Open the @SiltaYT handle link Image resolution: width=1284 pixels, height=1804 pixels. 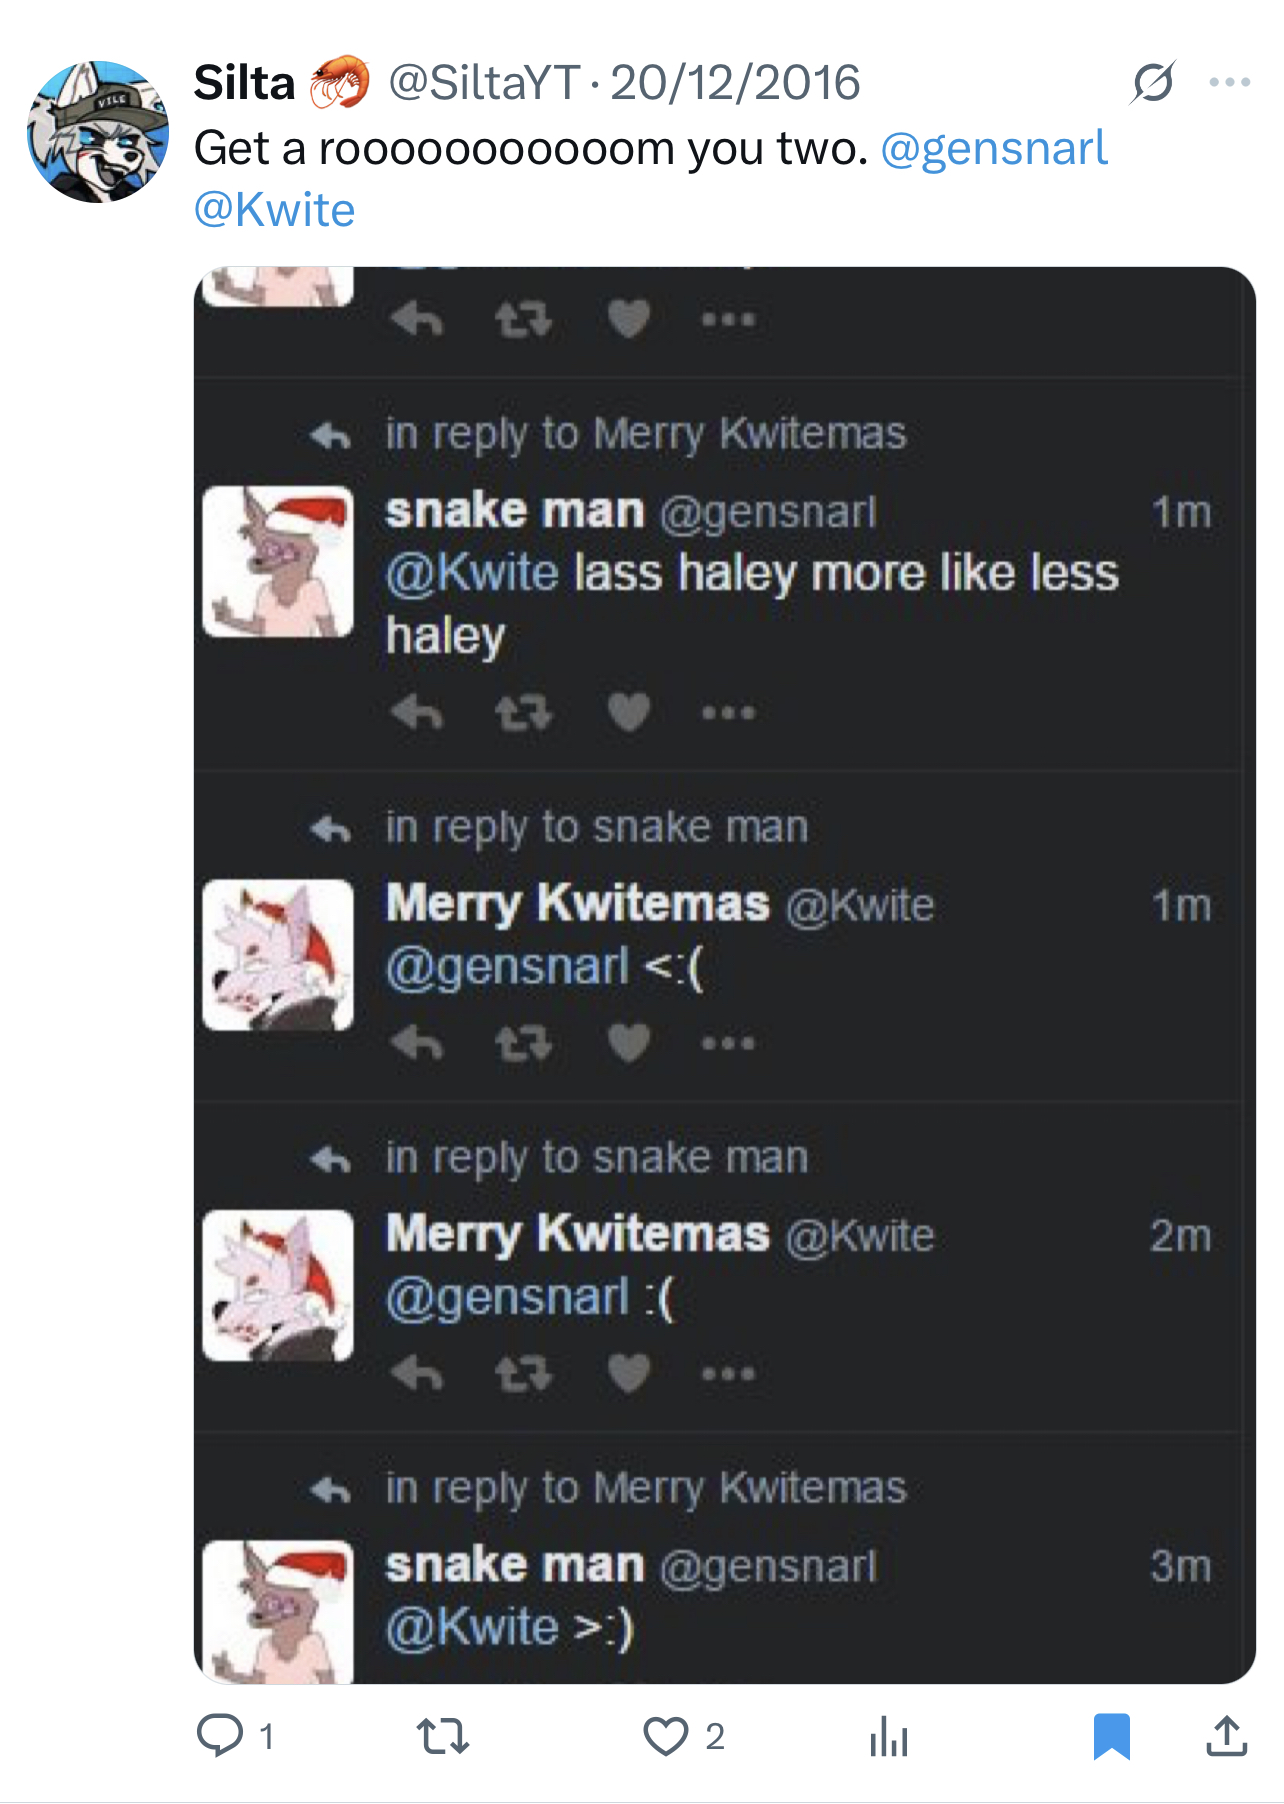click(x=483, y=82)
